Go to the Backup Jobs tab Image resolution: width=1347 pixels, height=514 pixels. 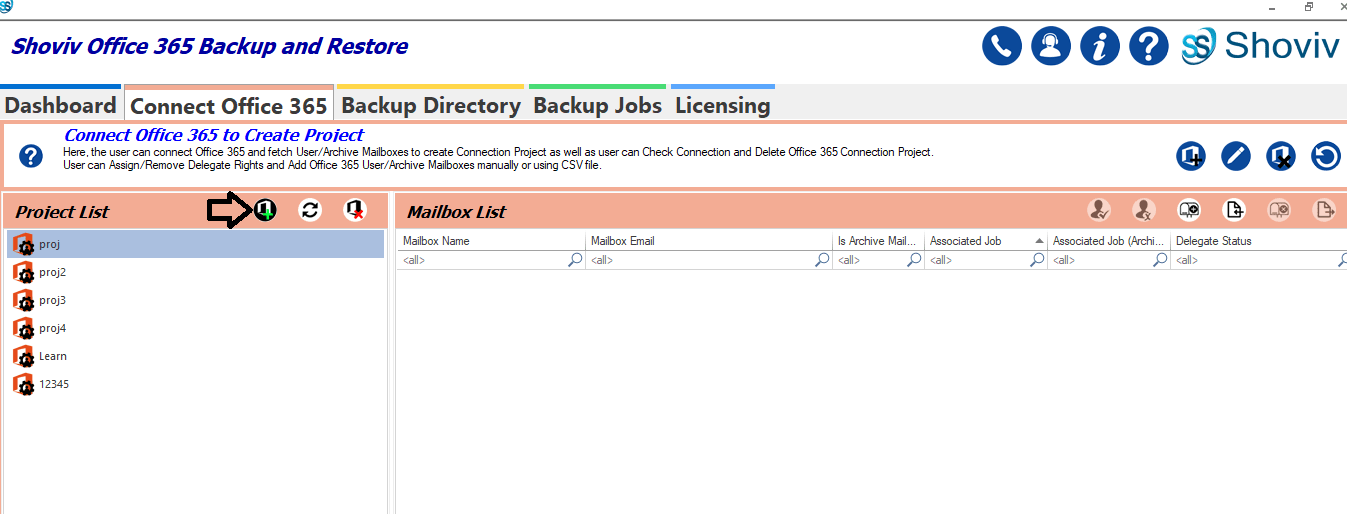coord(598,105)
